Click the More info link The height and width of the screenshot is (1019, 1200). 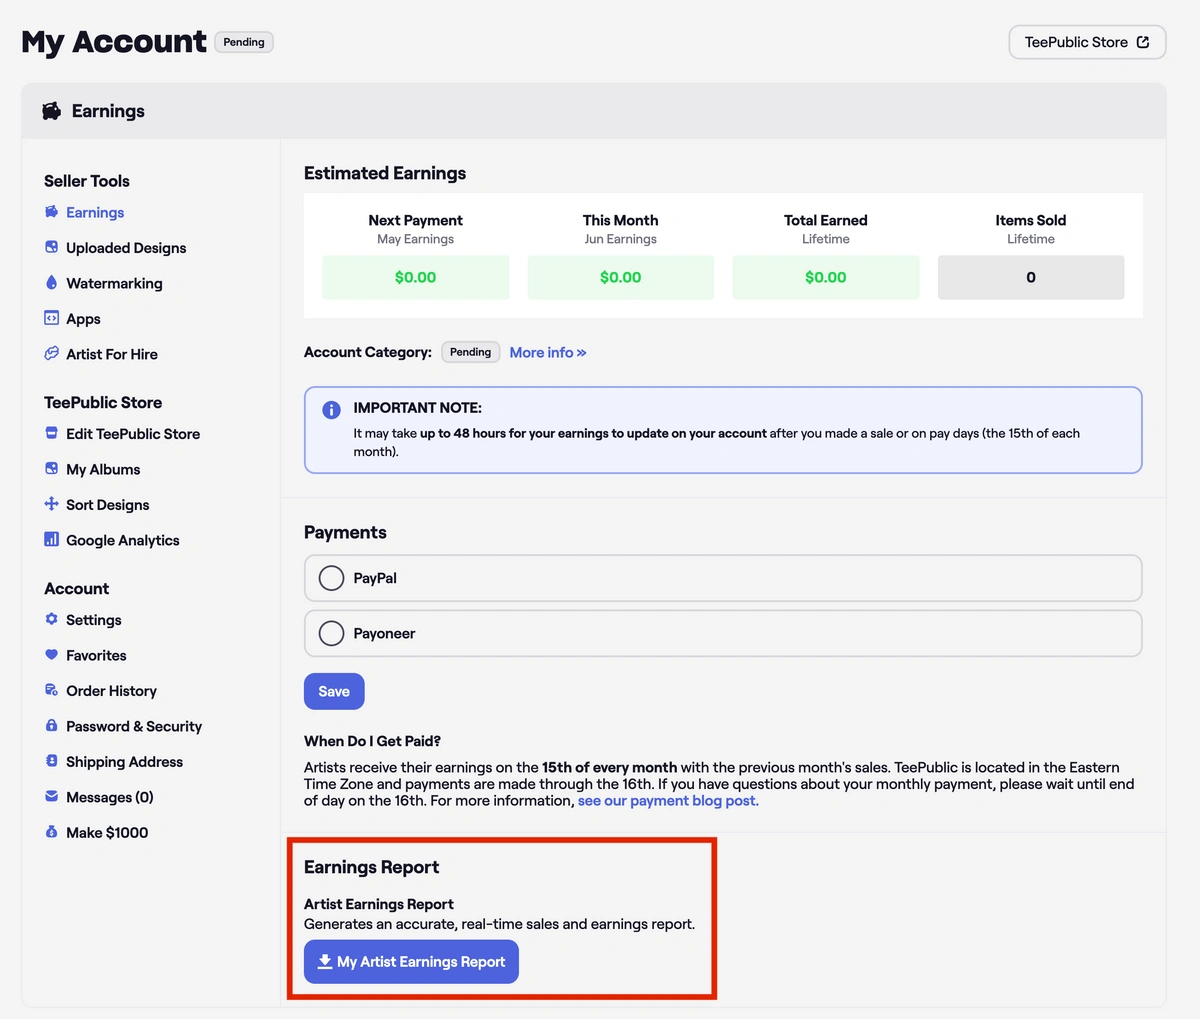pos(548,352)
